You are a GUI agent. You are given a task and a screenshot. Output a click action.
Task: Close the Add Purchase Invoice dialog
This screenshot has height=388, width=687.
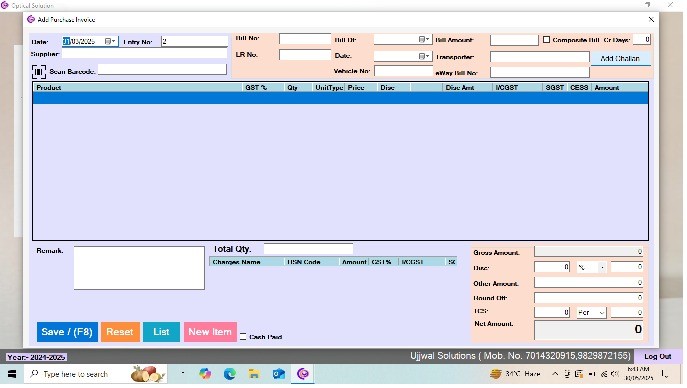(651, 19)
